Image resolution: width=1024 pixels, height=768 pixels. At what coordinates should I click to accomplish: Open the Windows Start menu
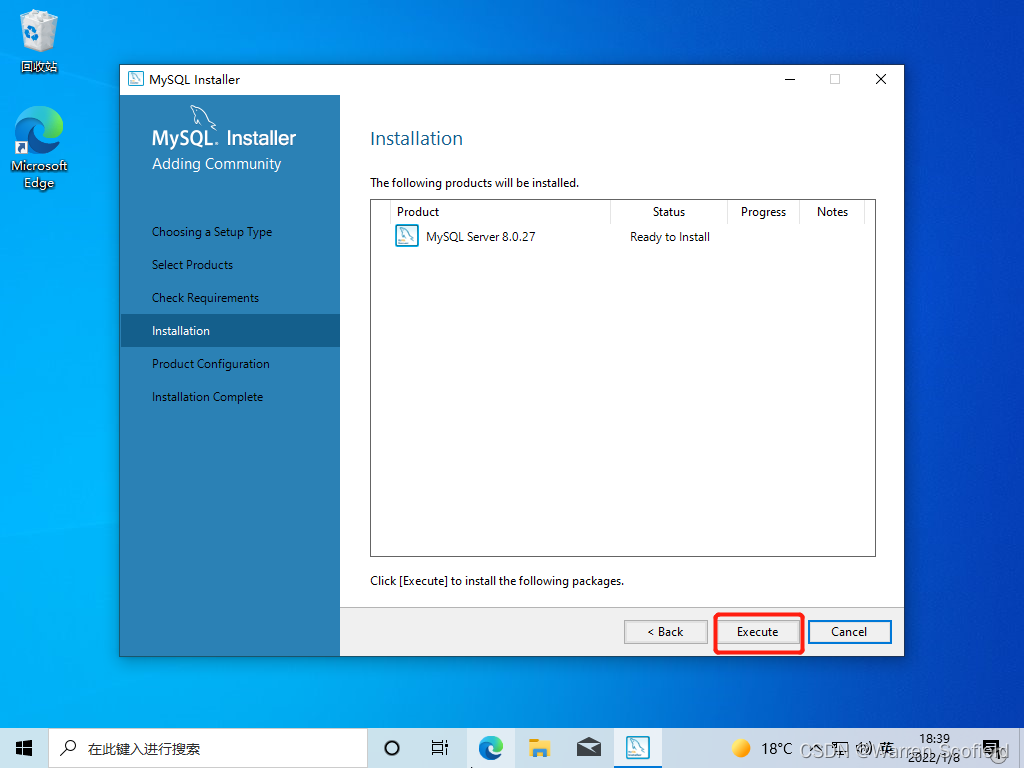(x=24, y=748)
